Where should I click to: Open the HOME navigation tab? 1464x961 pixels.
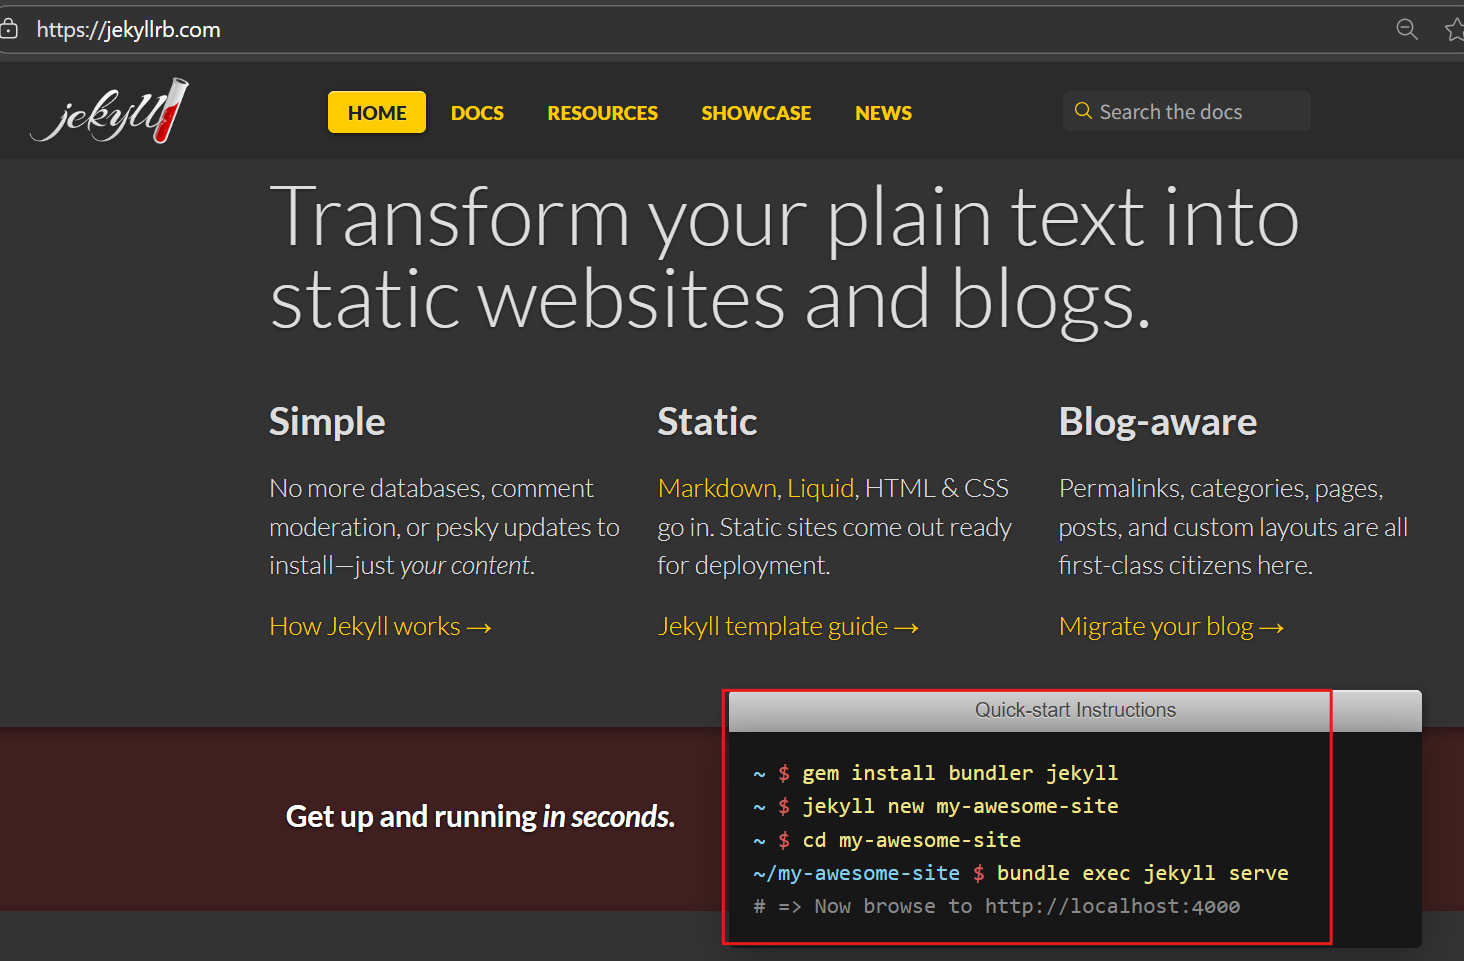coord(377,112)
